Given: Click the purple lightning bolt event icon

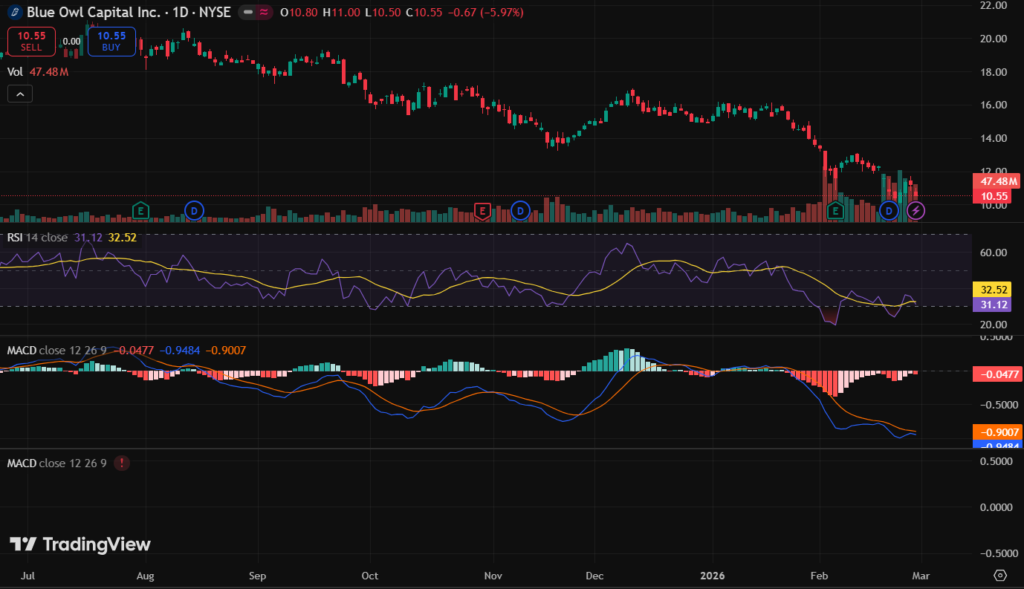Looking at the screenshot, I should point(917,210).
